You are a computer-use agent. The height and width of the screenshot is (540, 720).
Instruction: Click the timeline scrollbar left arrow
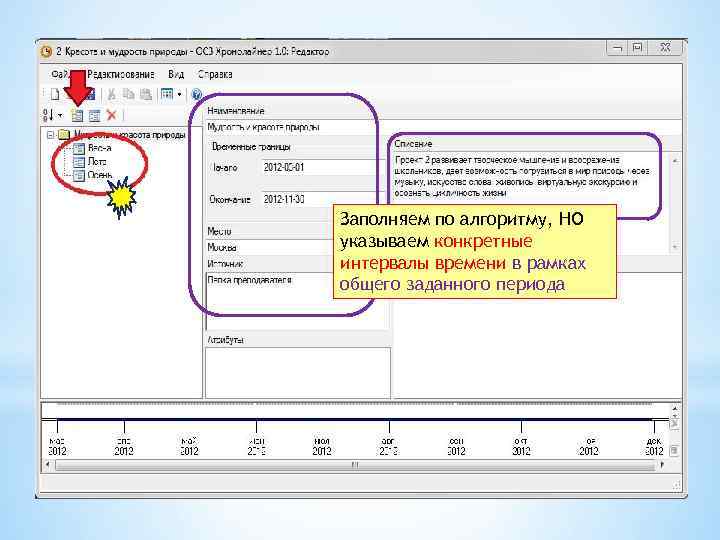[x=47, y=465]
